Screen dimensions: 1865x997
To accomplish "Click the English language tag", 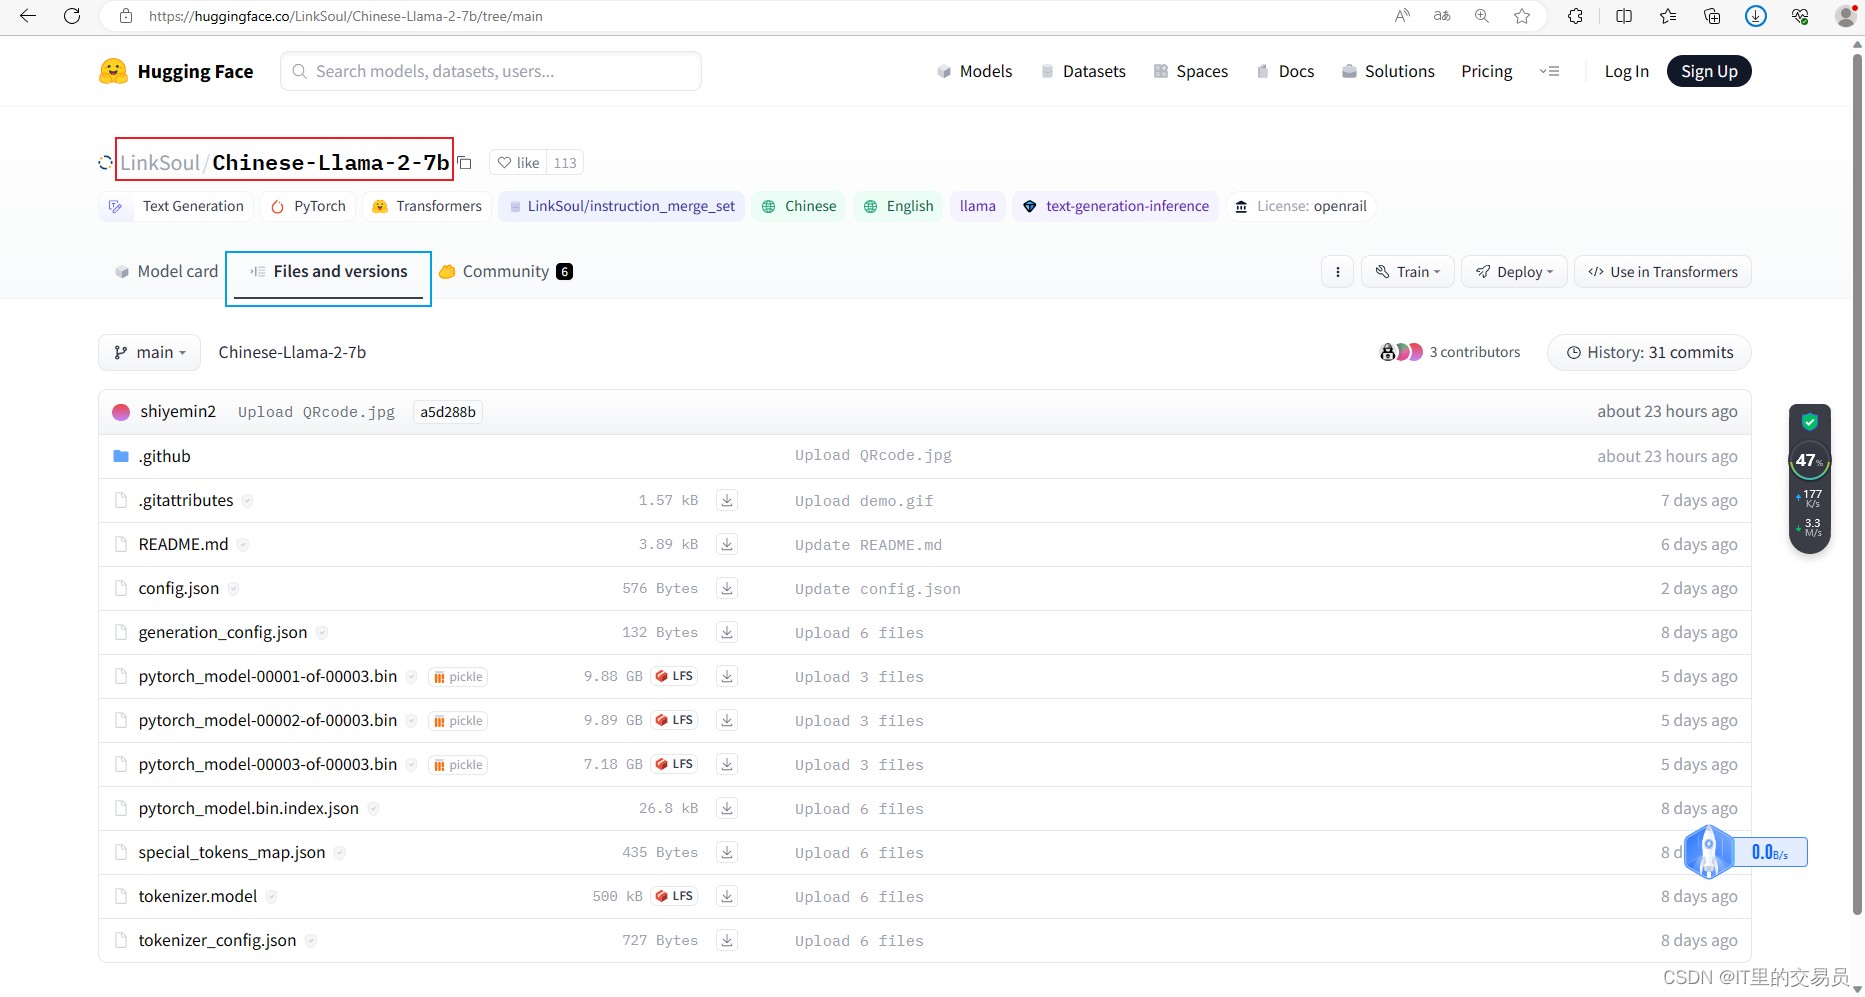I will coord(898,206).
